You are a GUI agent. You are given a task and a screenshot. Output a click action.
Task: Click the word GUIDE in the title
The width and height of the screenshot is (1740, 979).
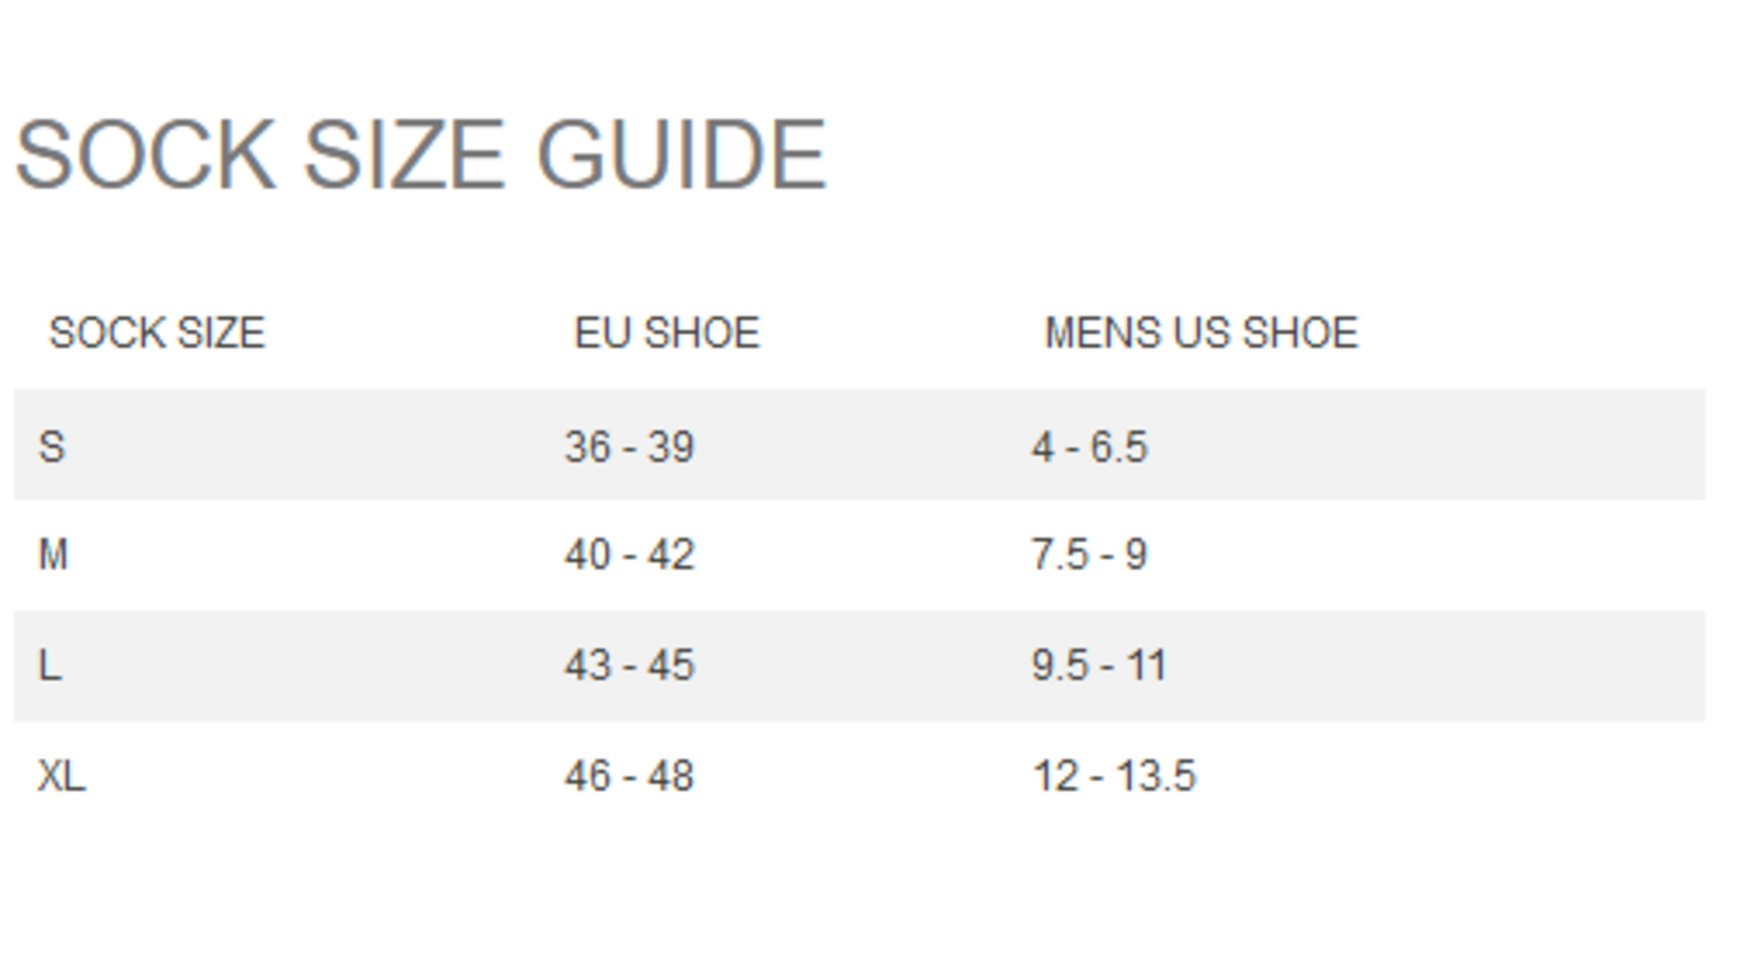[681, 155]
